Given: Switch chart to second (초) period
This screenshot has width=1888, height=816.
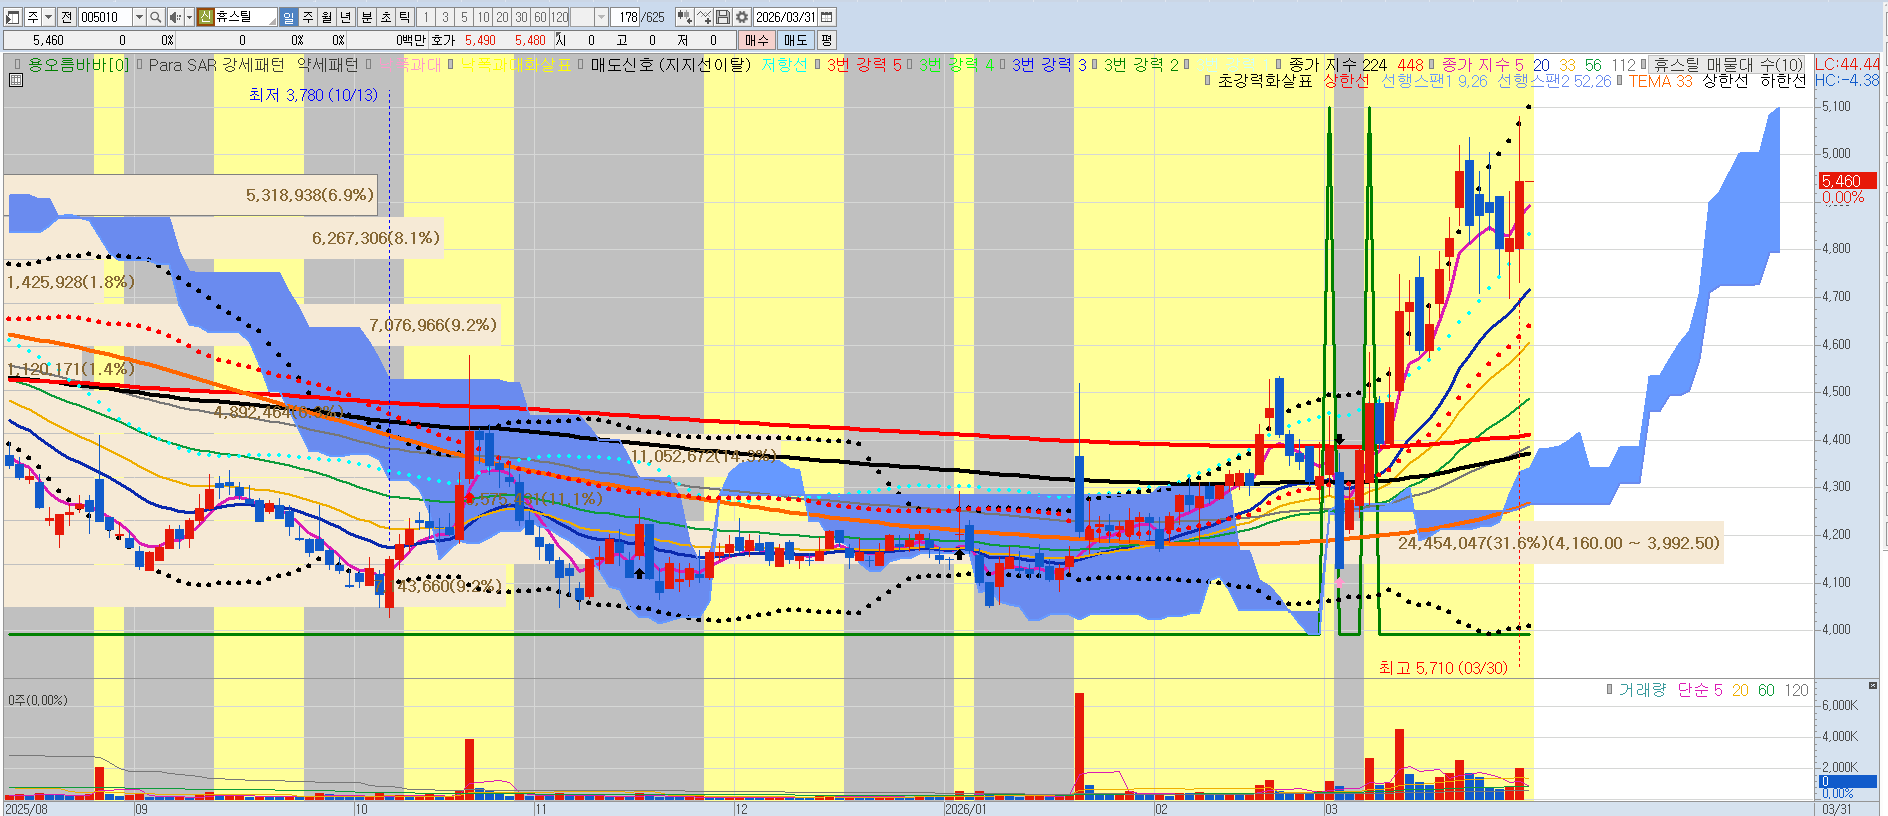Looking at the screenshot, I should (386, 17).
